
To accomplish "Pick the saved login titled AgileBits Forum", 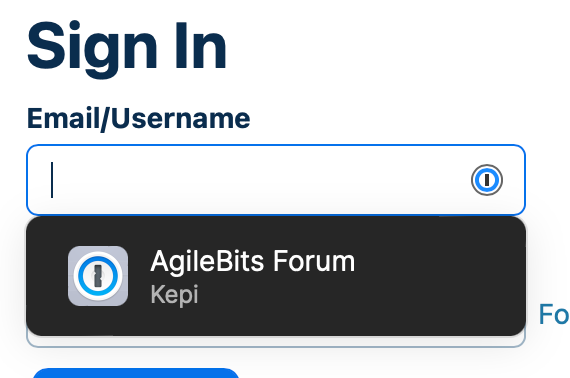I will point(253,261).
